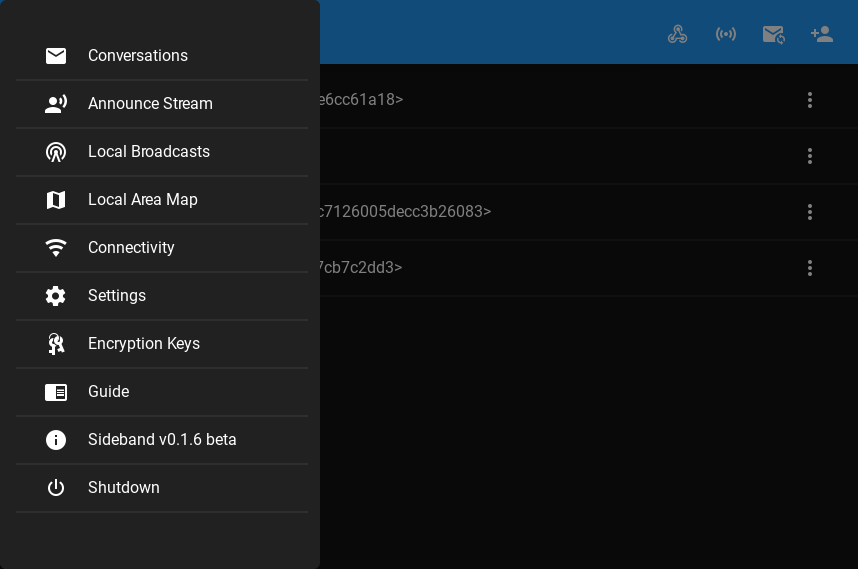Select Local Area Map from the drawer
Screen dimensions: 858x569
pos(143,200)
